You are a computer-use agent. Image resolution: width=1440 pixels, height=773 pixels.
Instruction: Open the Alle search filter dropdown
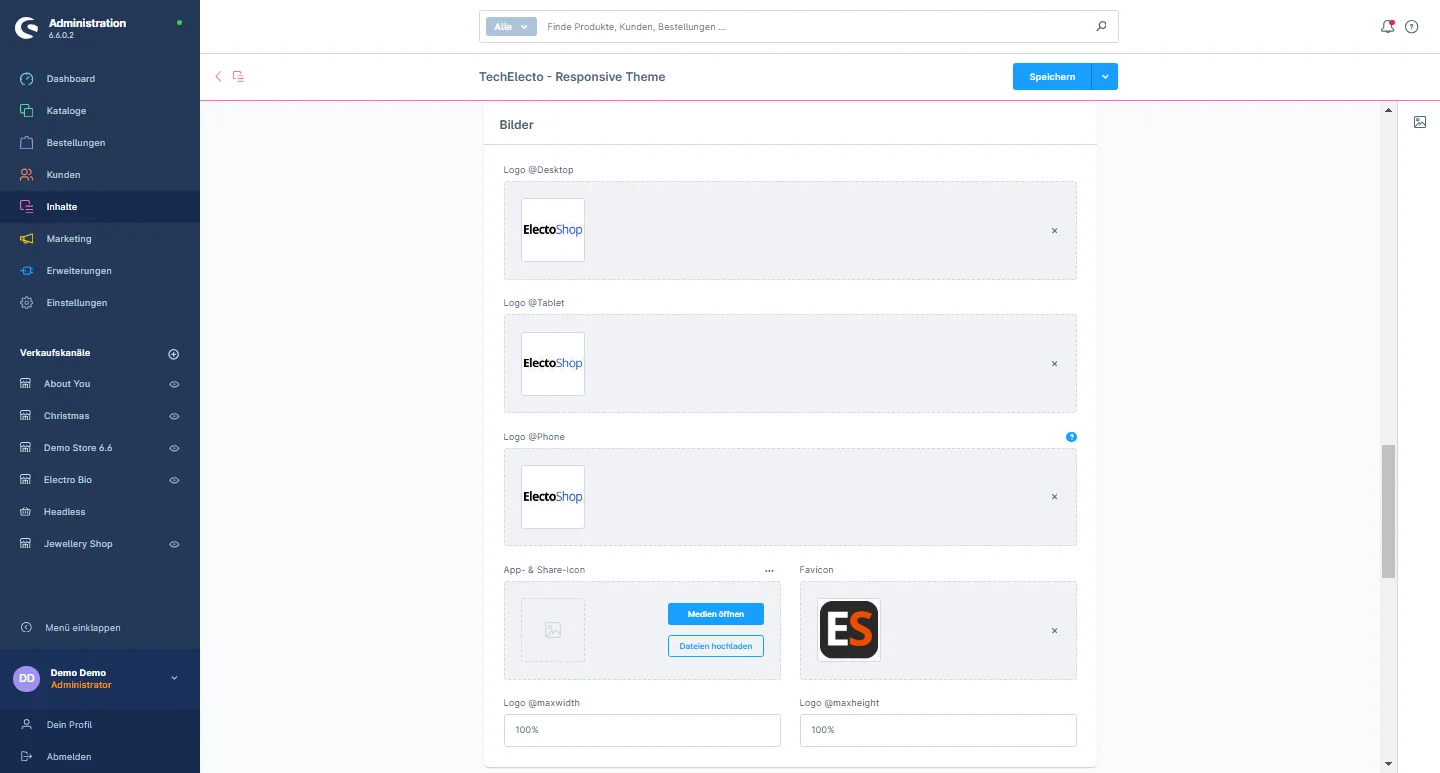(511, 27)
